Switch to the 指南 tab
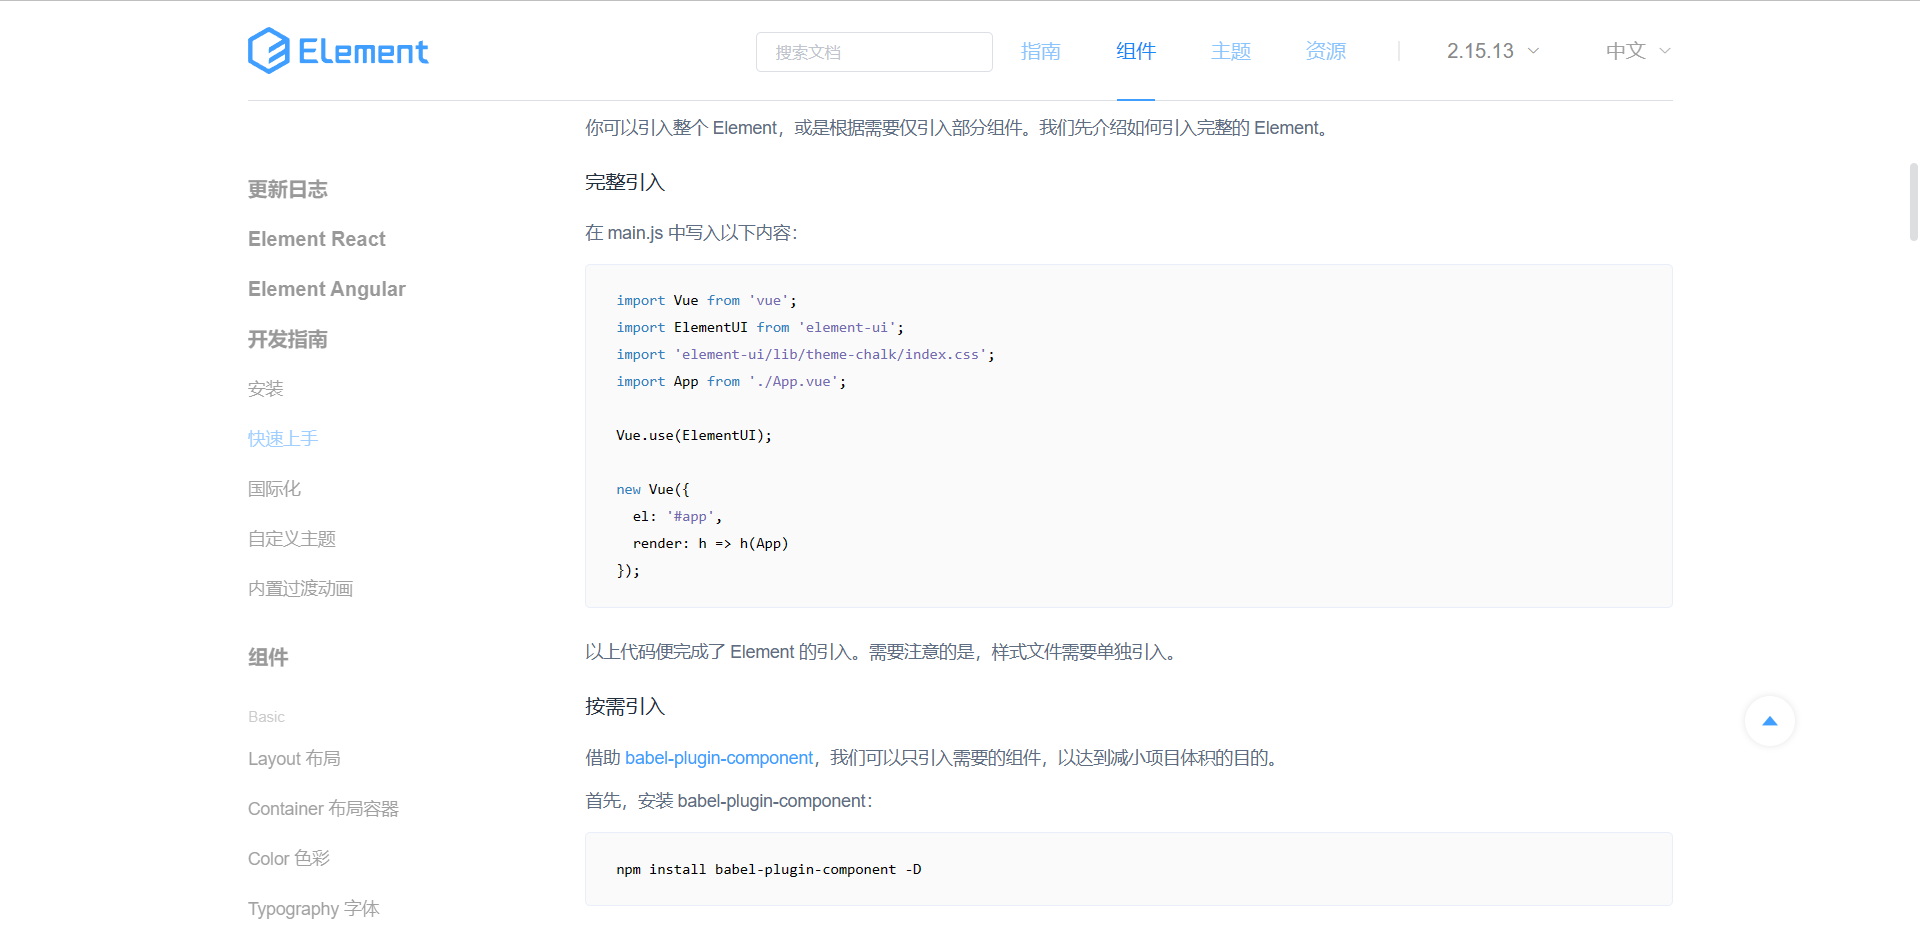 pyautogui.click(x=1040, y=51)
